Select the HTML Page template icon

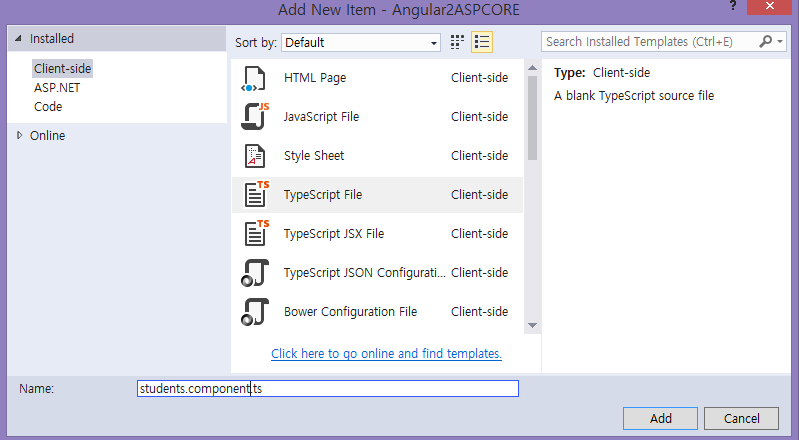tap(254, 79)
